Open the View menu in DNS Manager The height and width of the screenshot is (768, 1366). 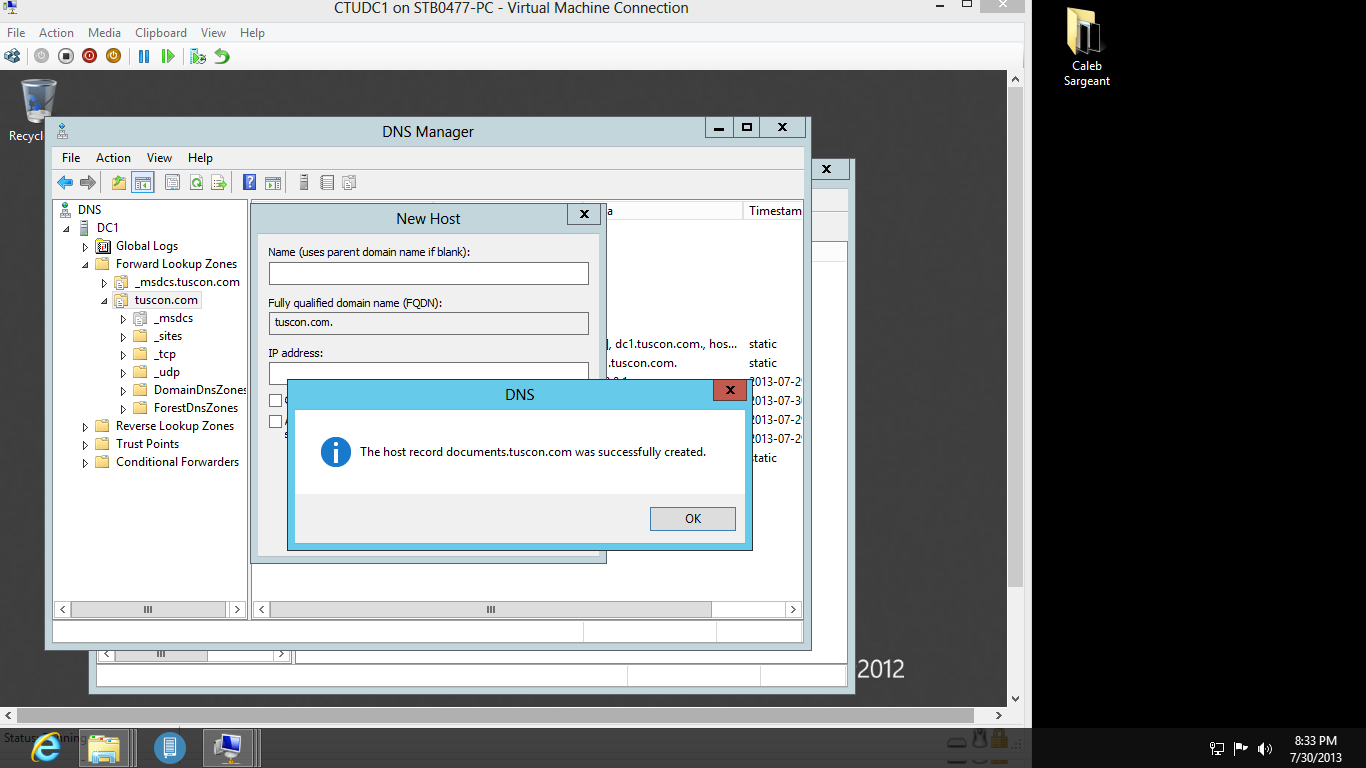159,158
